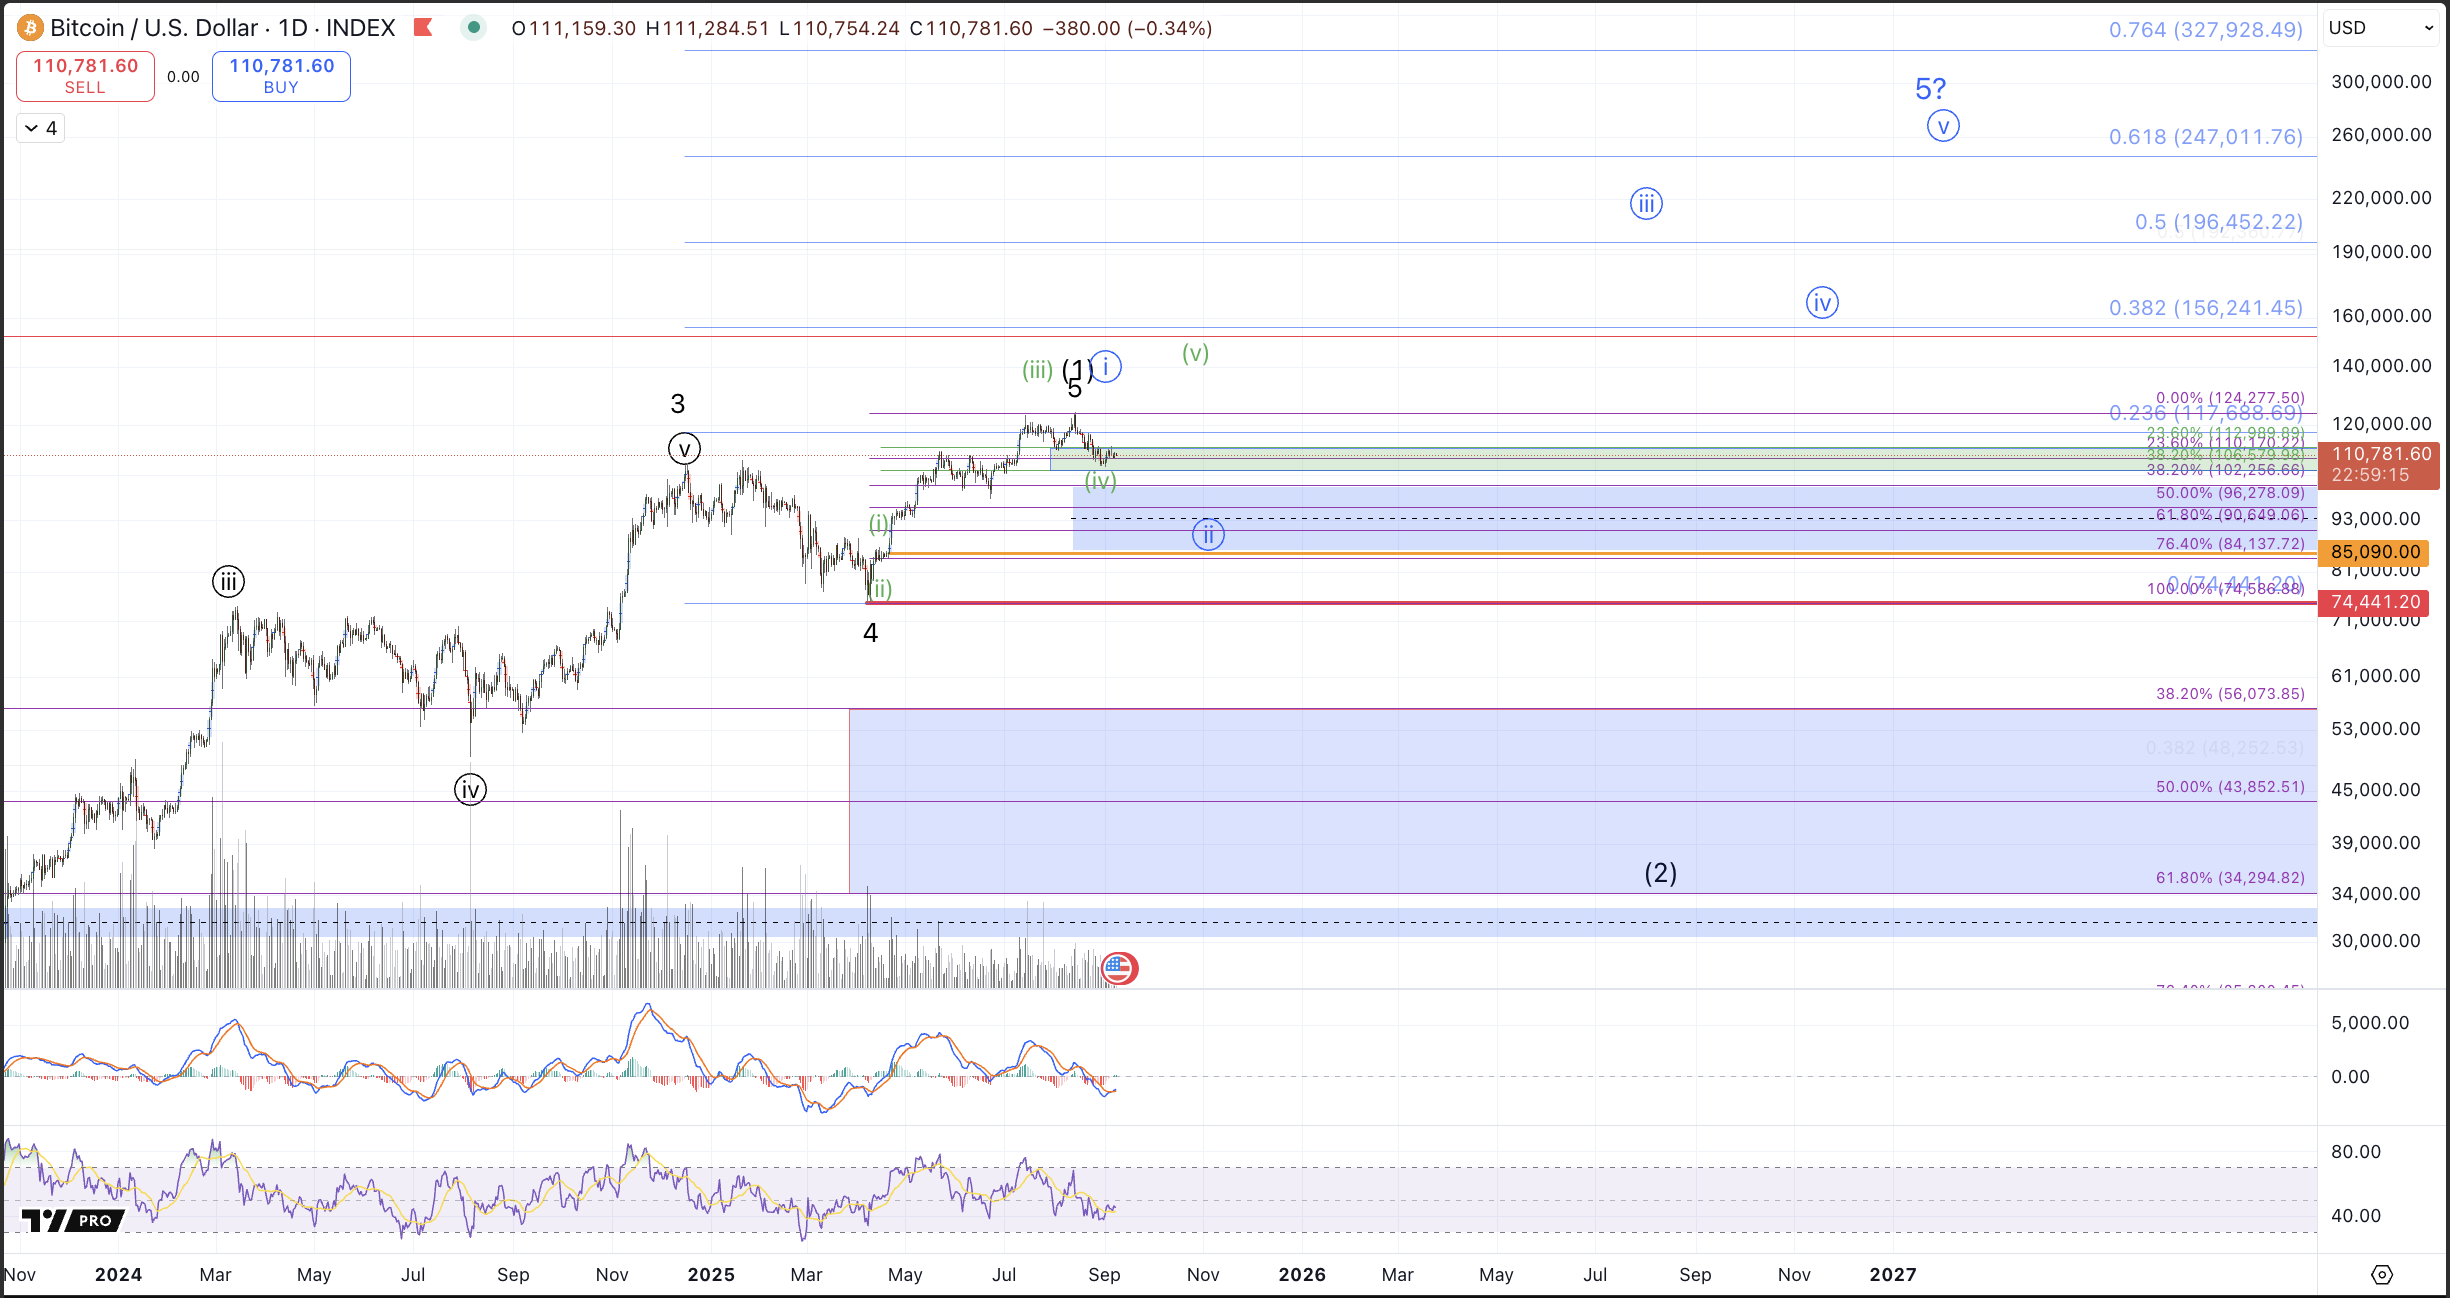2450x1298 pixels.
Task: Click the BUY 110,781.60 button
Action: click(x=281, y=76)
